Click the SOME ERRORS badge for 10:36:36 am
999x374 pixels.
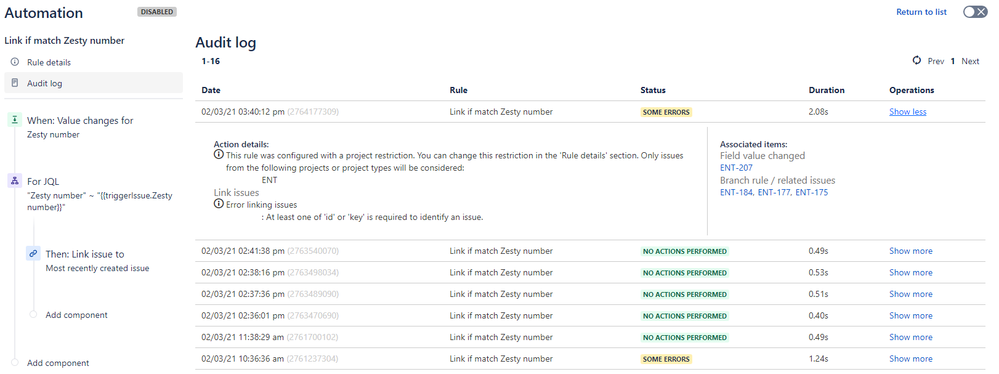click(x=666, y=359)
